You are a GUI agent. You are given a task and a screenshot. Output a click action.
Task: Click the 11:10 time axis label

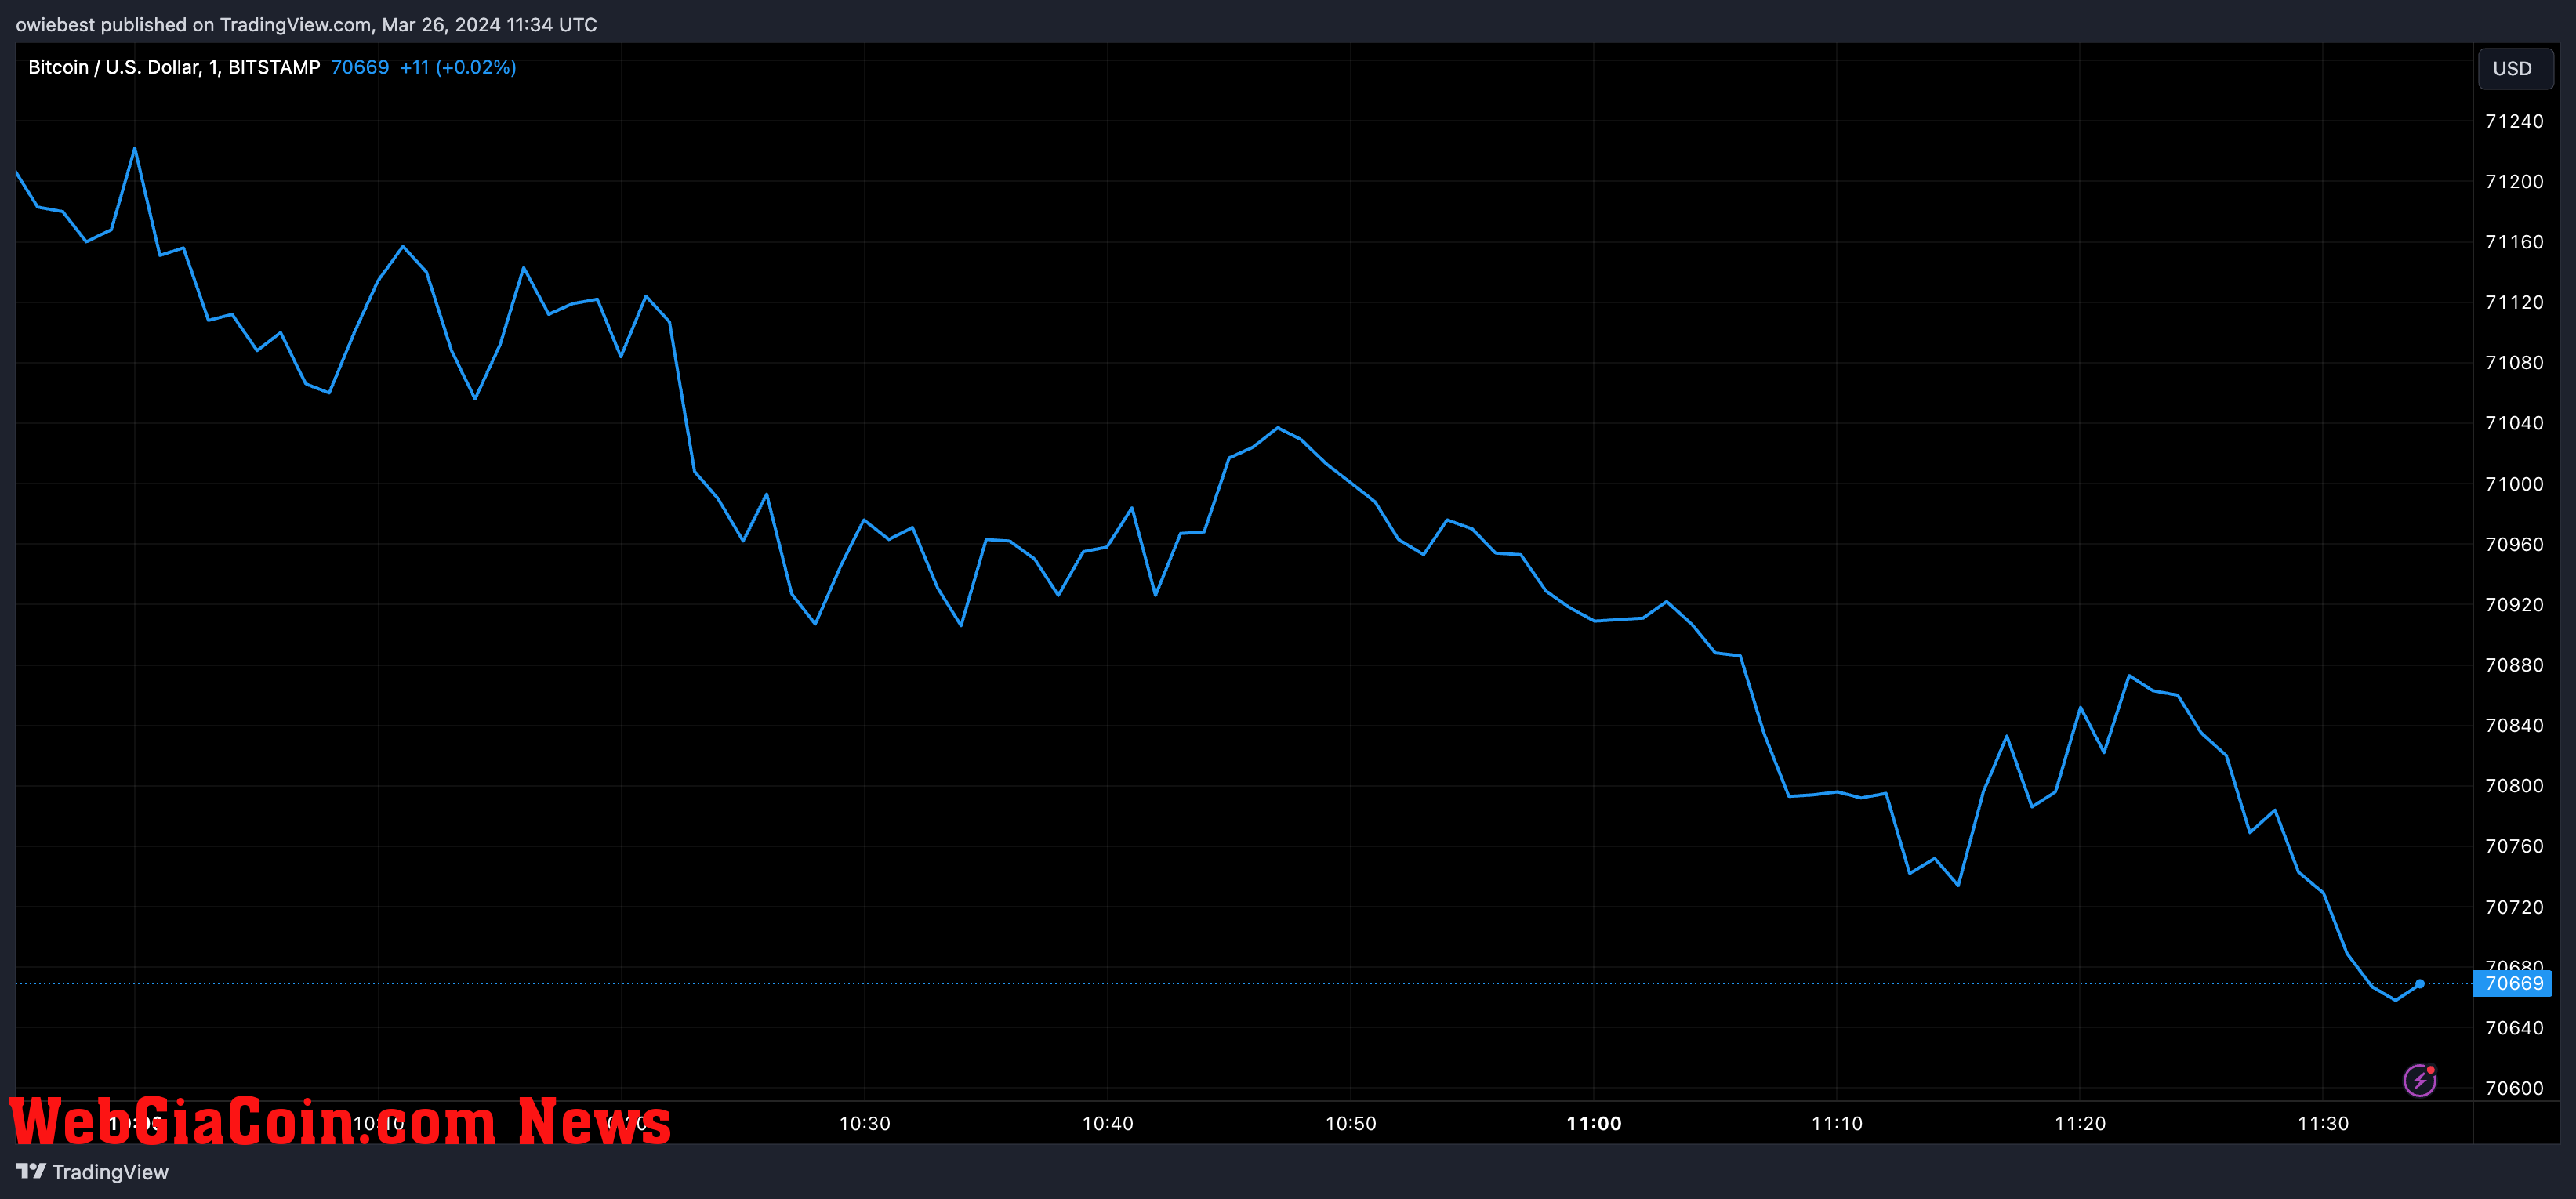point(1837,1123)
